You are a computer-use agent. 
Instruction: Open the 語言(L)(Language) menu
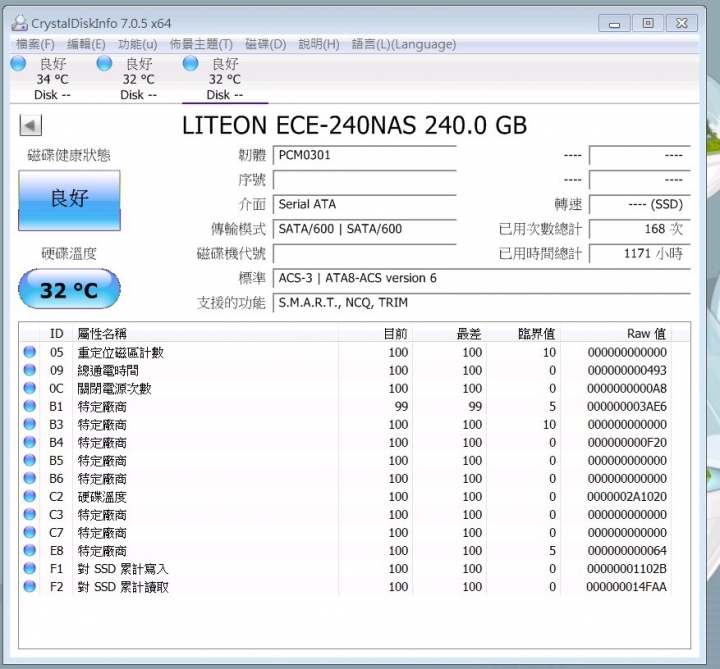[x=404, y=44]
